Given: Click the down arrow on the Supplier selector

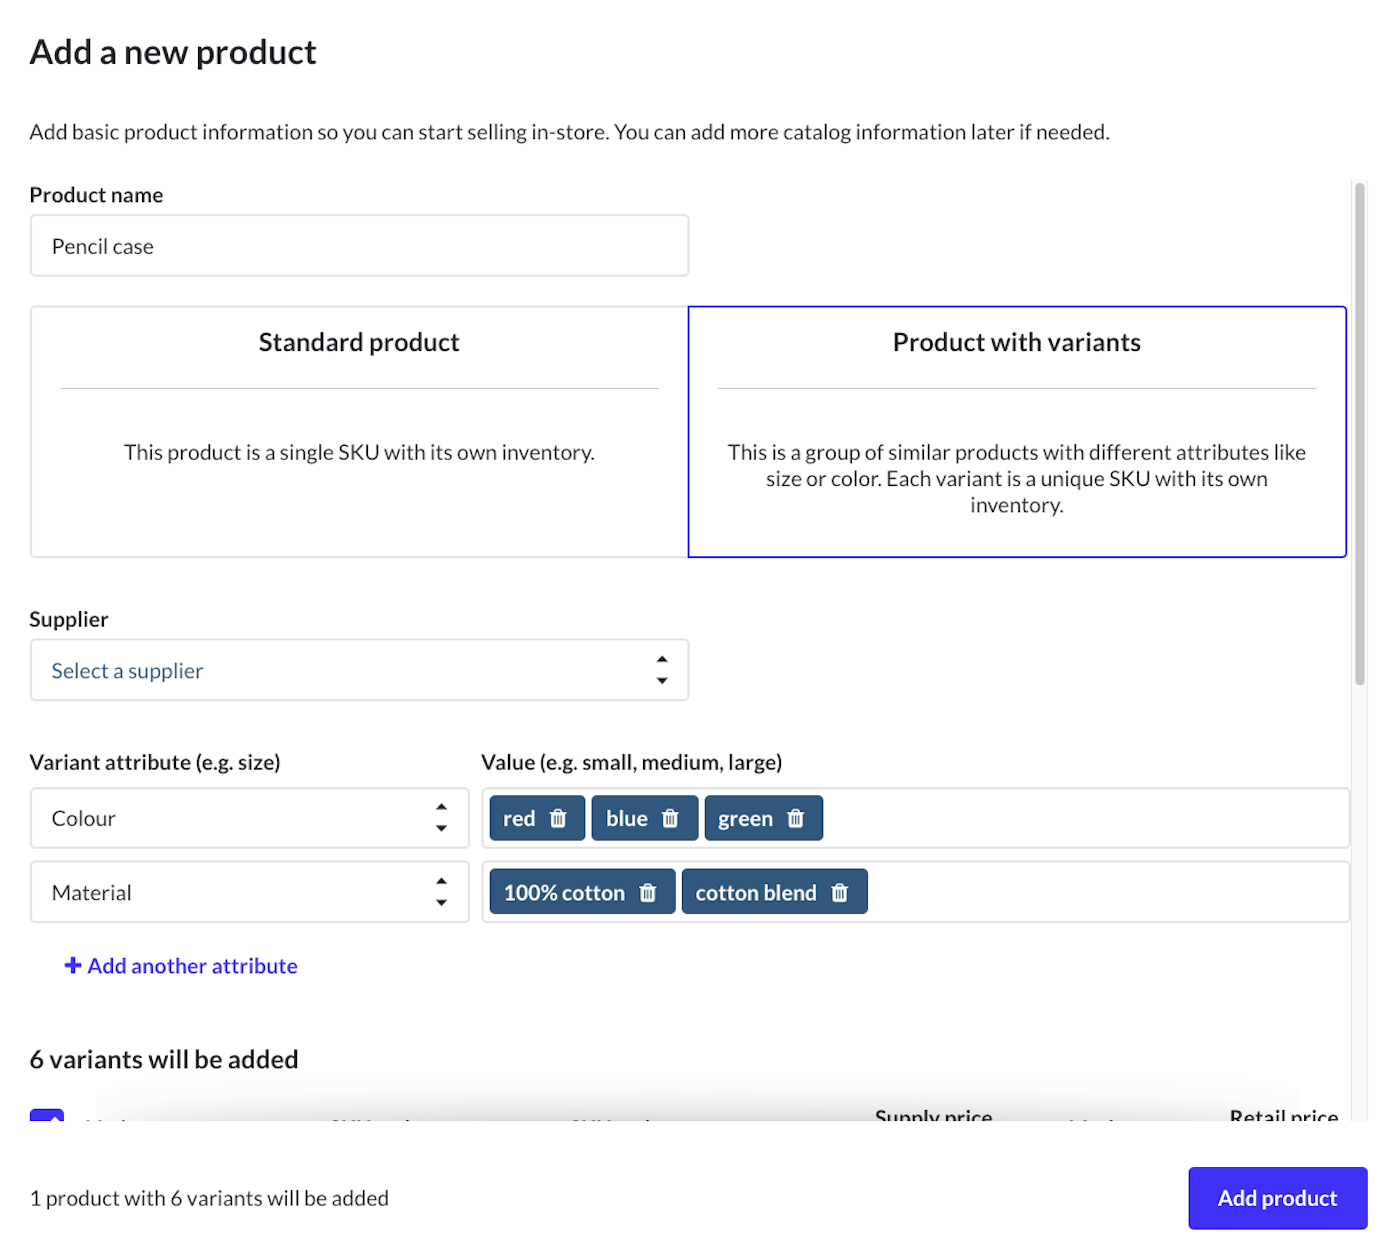Looking at the screenshot, I should (x=662, y=681).
